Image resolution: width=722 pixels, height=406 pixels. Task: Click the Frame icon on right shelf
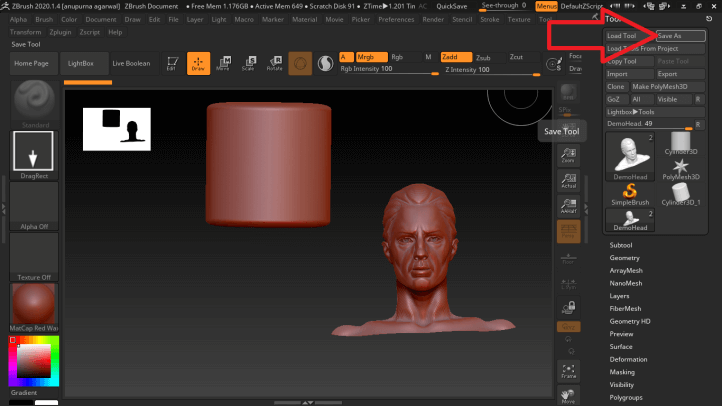tap(568, 370)
